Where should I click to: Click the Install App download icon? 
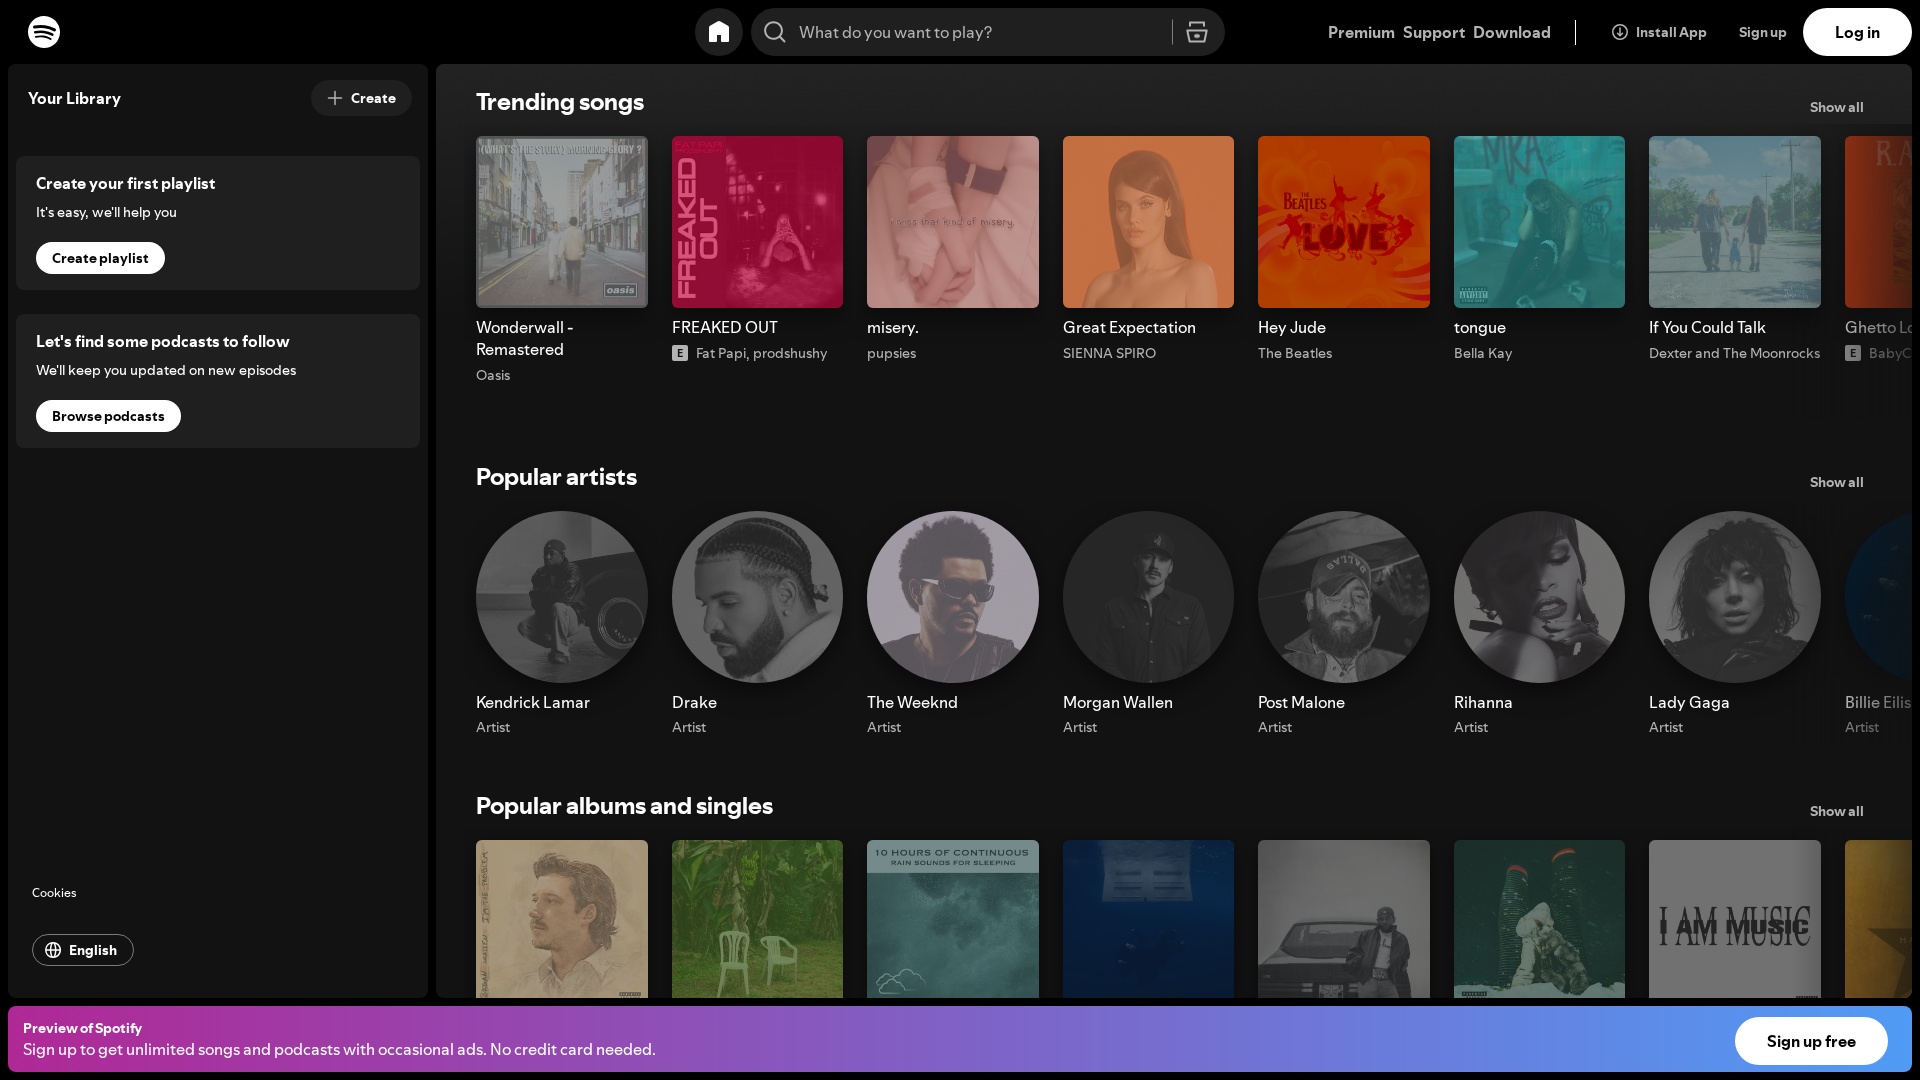click(1620, 32)
